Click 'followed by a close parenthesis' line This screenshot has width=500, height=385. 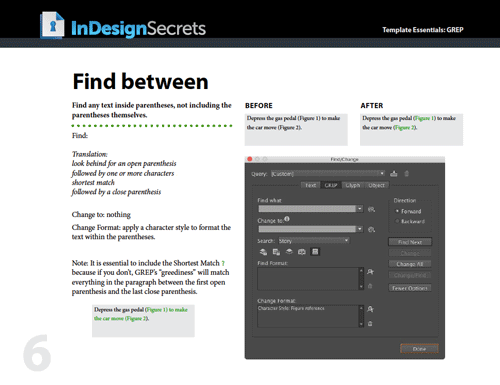pyautogui.click(x=116, y=192)
